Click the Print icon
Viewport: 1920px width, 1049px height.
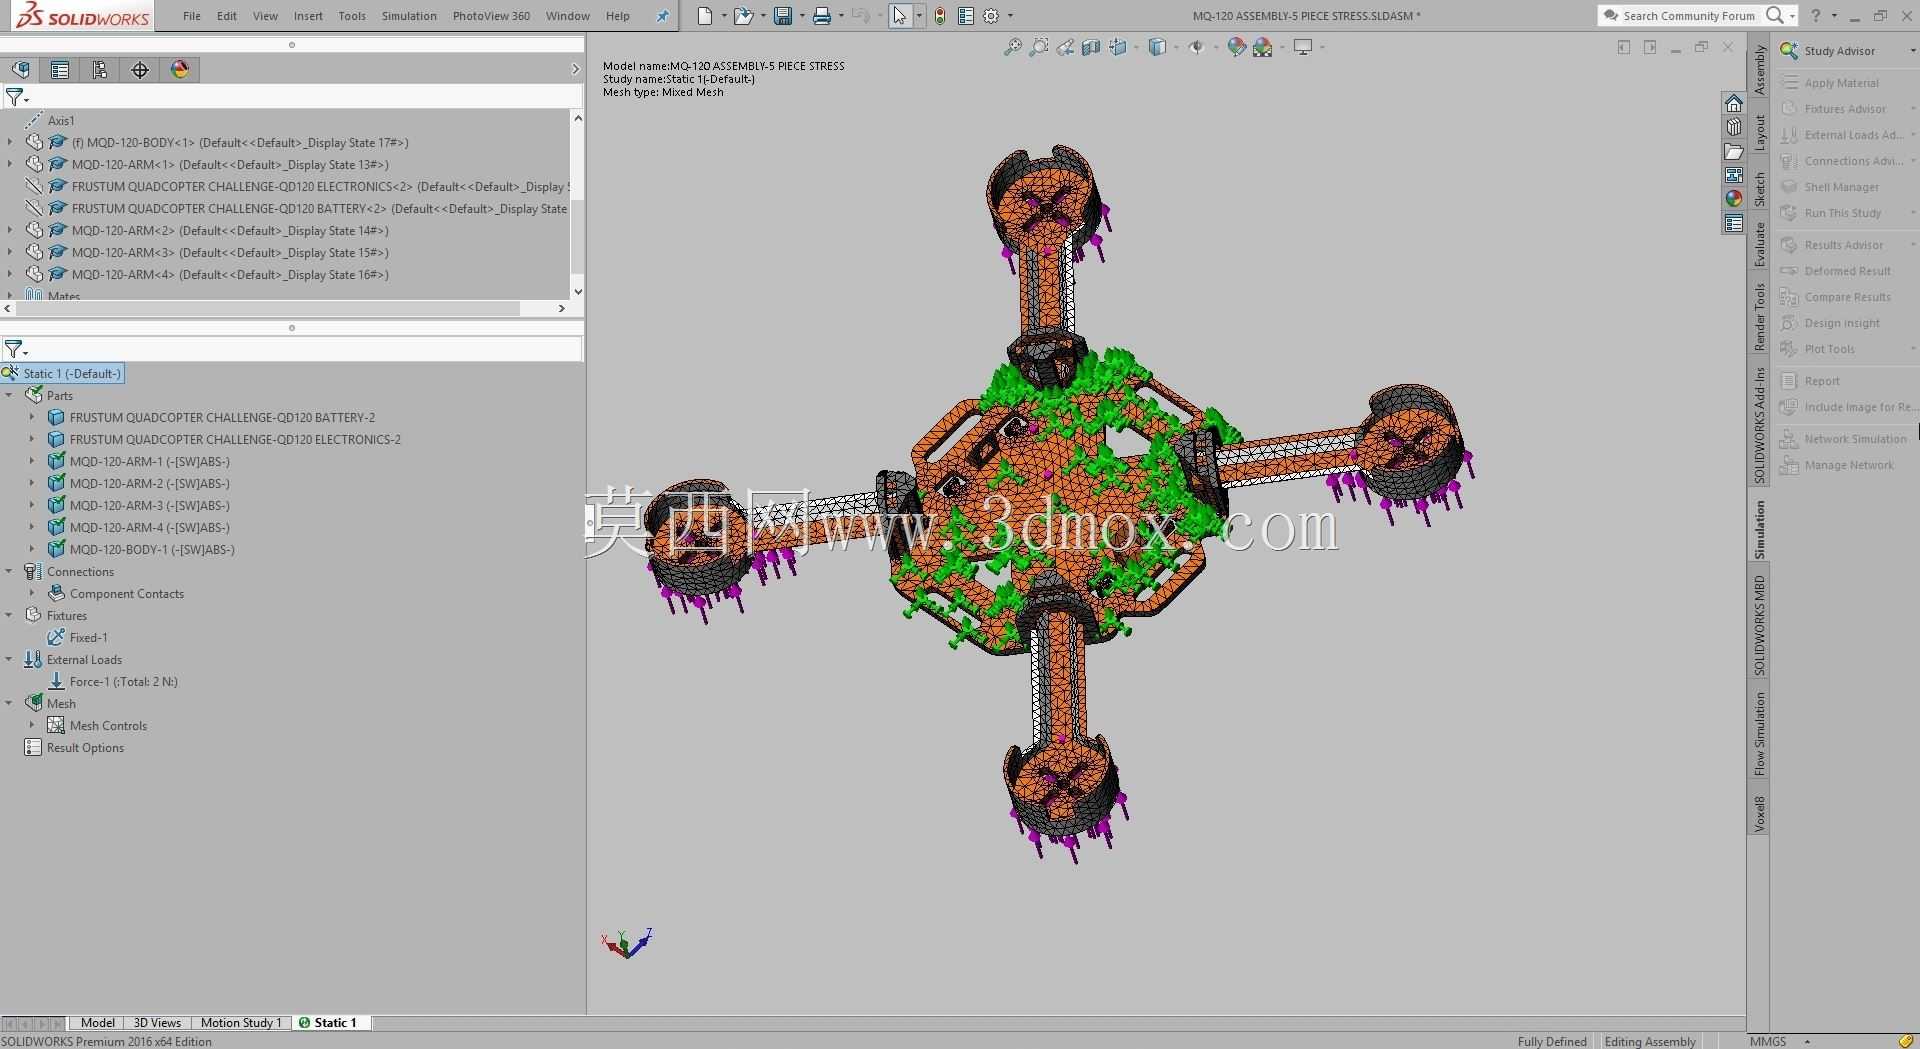tap(822, 16)
